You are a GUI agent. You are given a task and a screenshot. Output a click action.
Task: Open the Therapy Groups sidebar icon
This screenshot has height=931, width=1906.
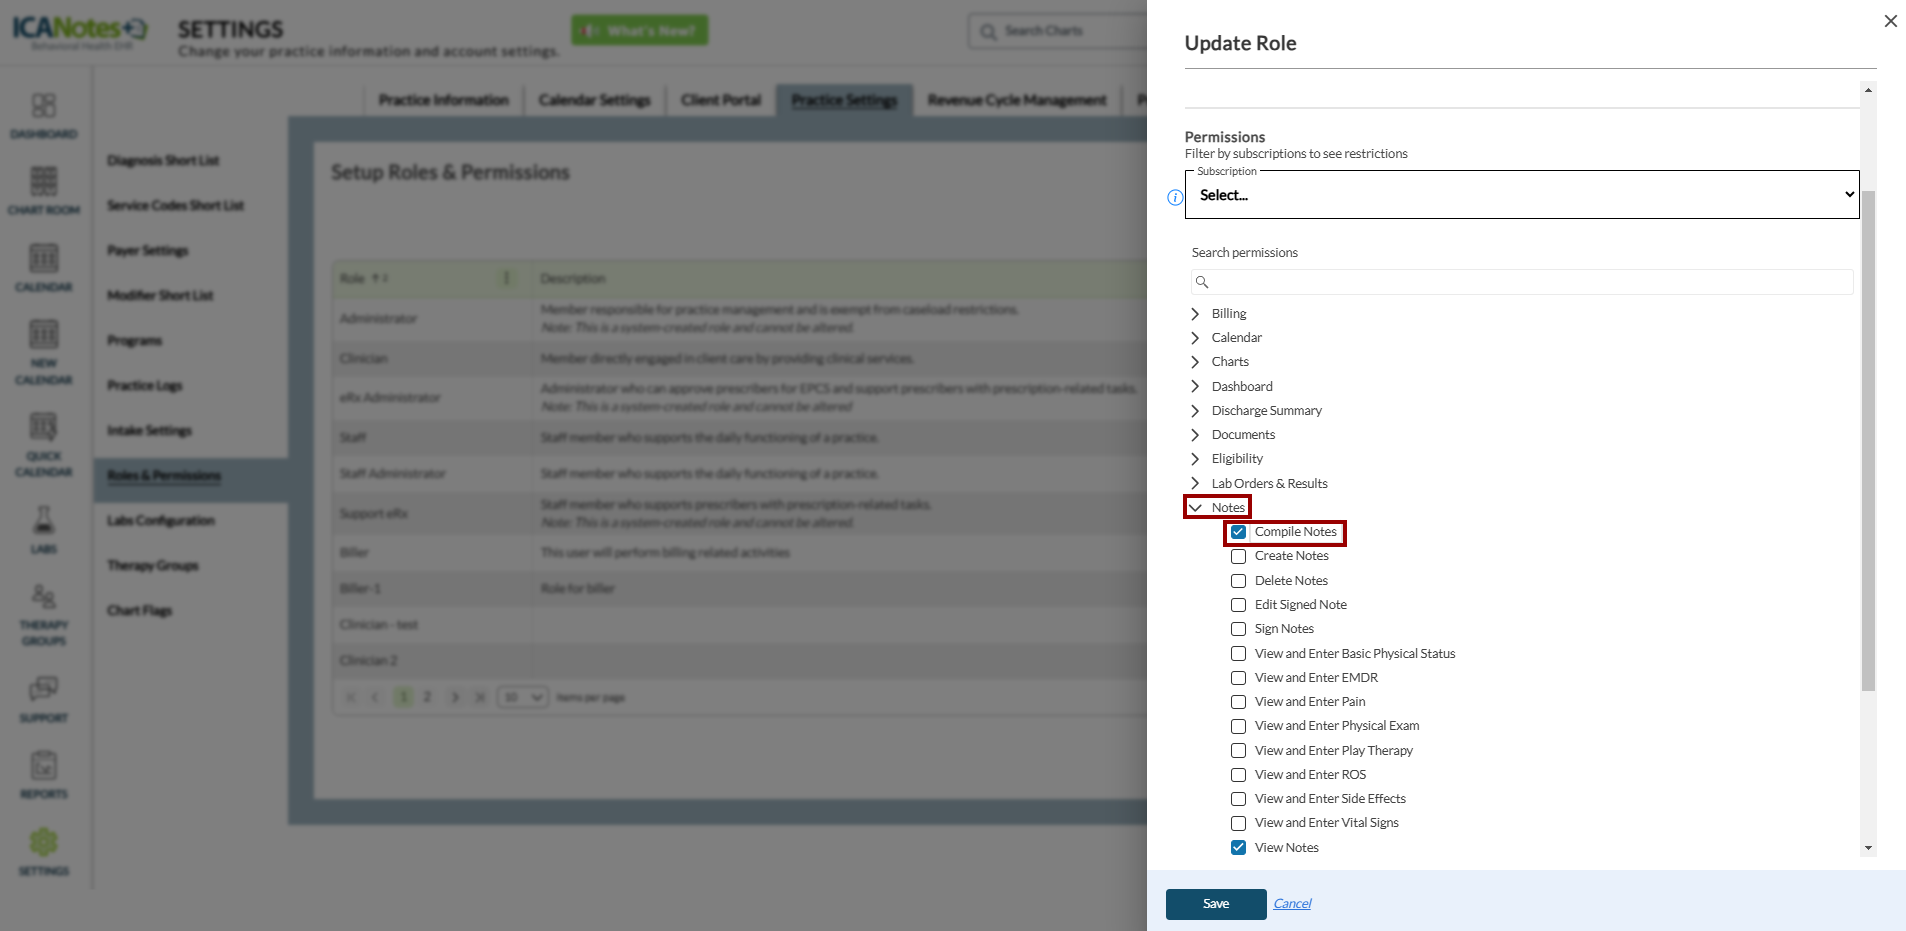pos(43,598)
